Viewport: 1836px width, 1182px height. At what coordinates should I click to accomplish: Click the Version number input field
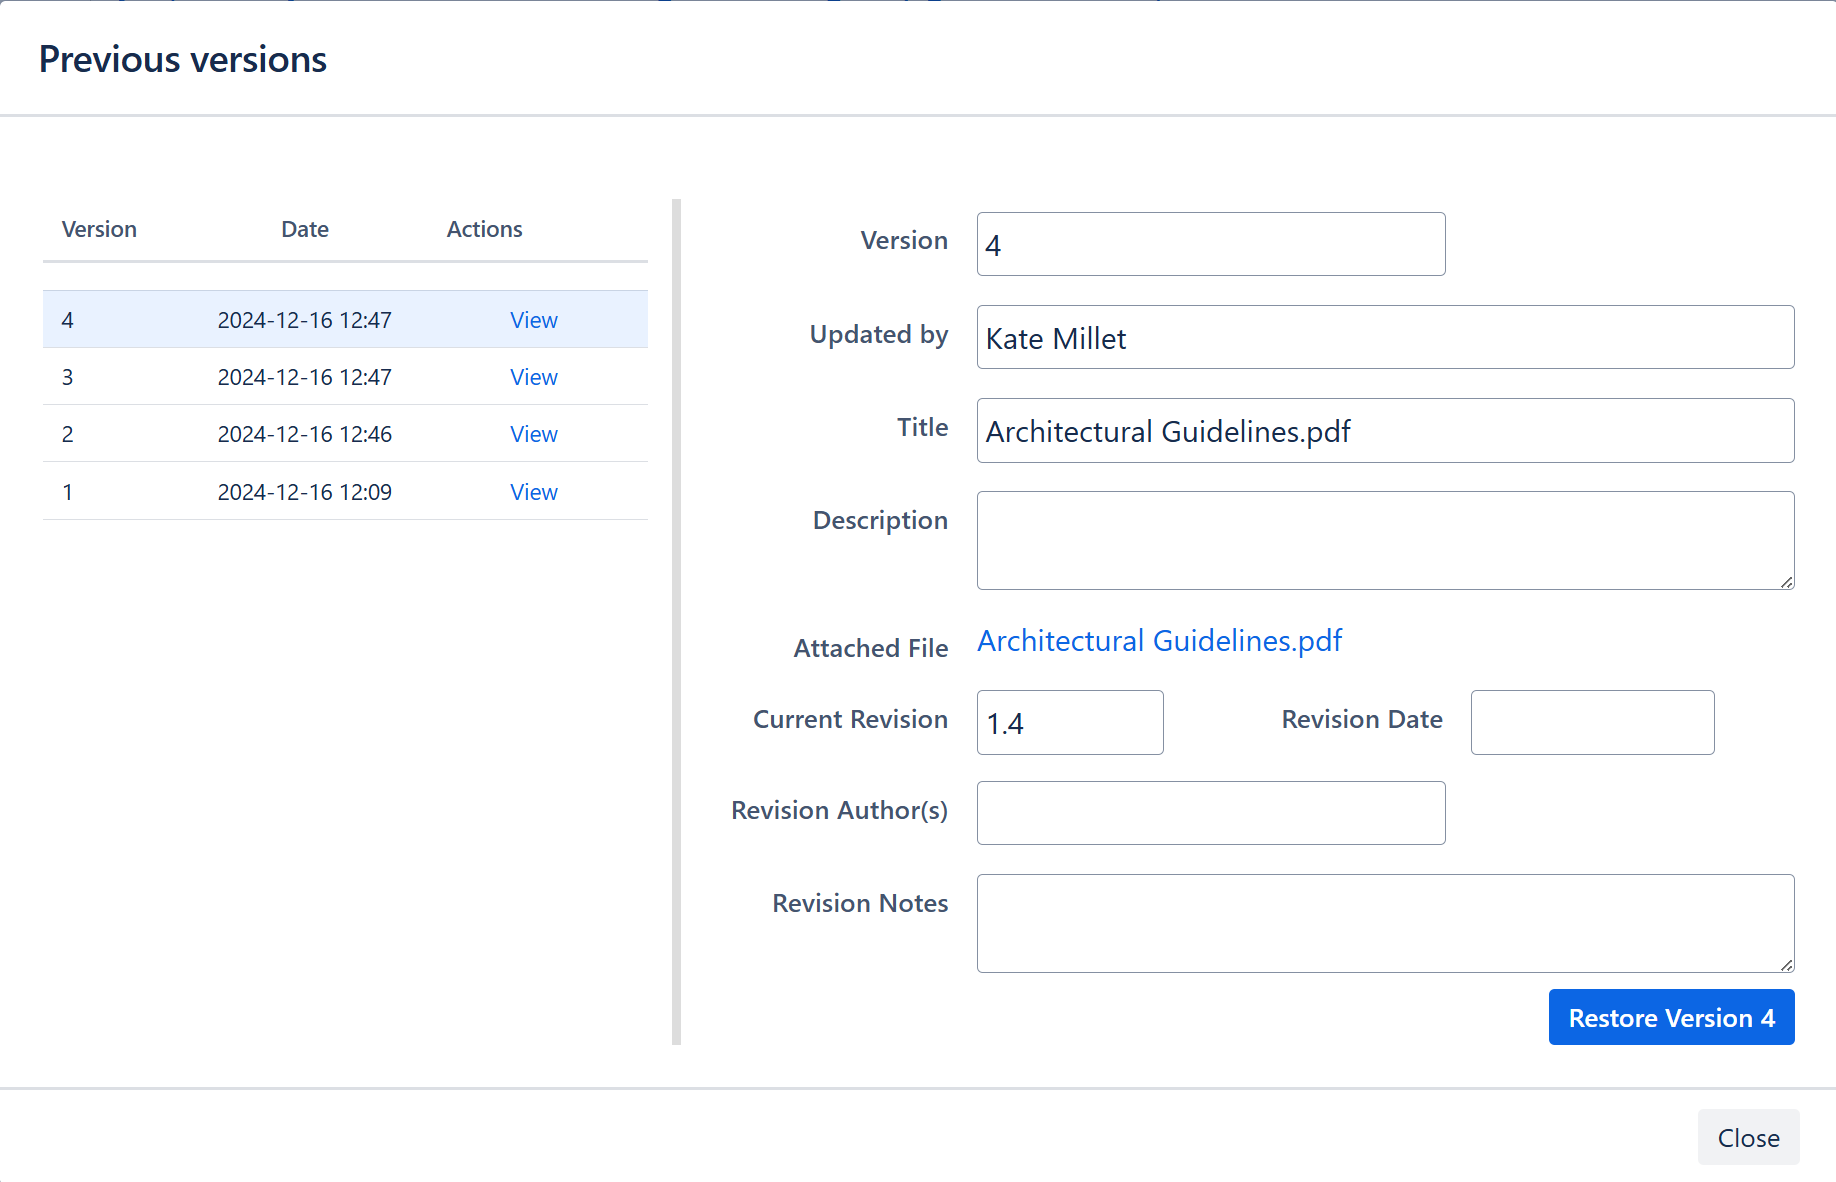[1210, 244]
